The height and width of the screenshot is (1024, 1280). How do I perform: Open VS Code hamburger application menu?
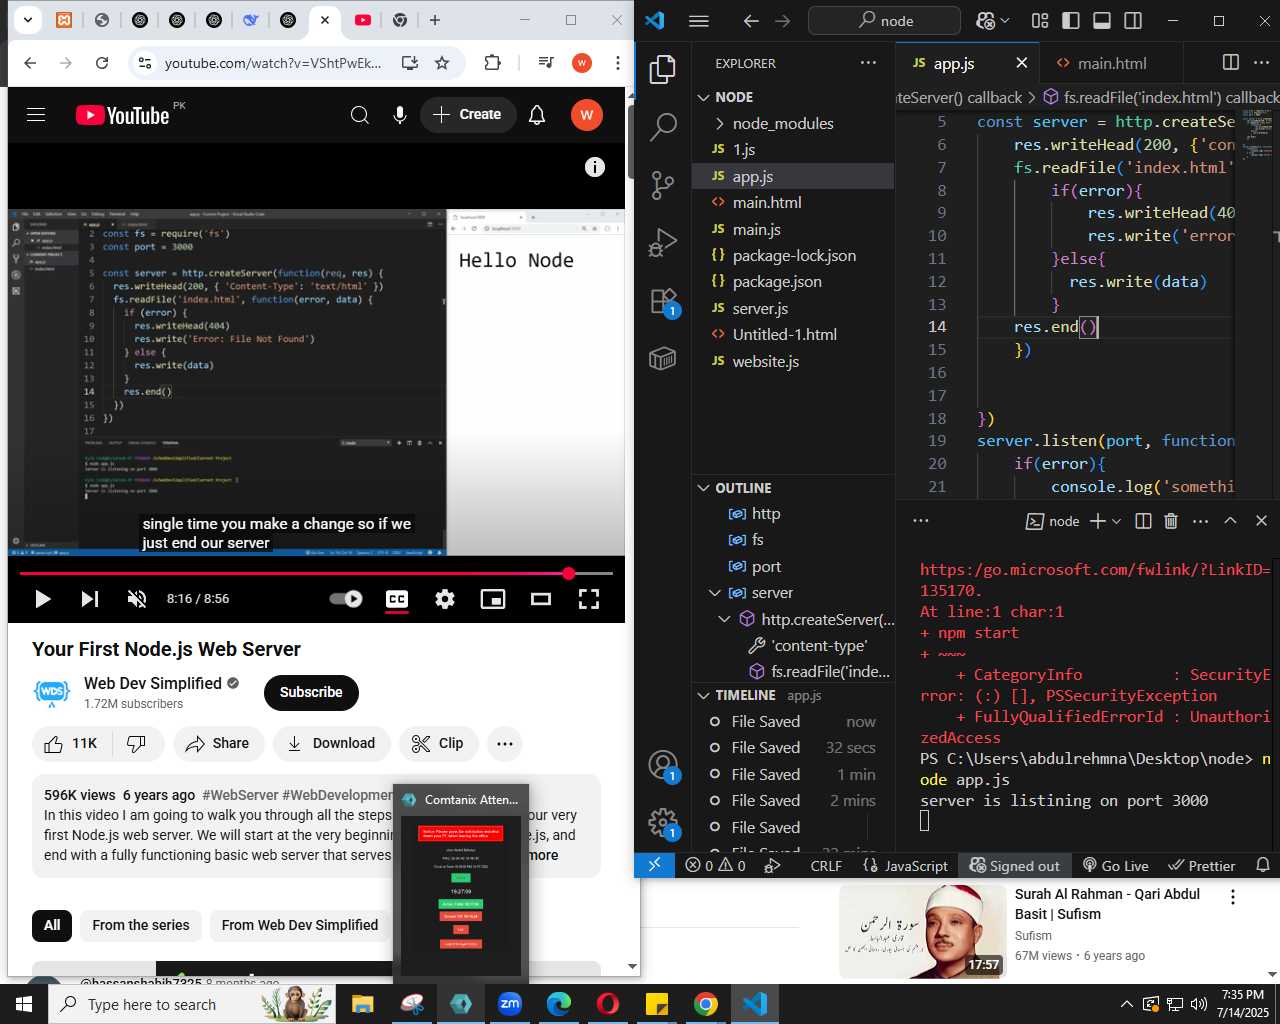[699, 20]
